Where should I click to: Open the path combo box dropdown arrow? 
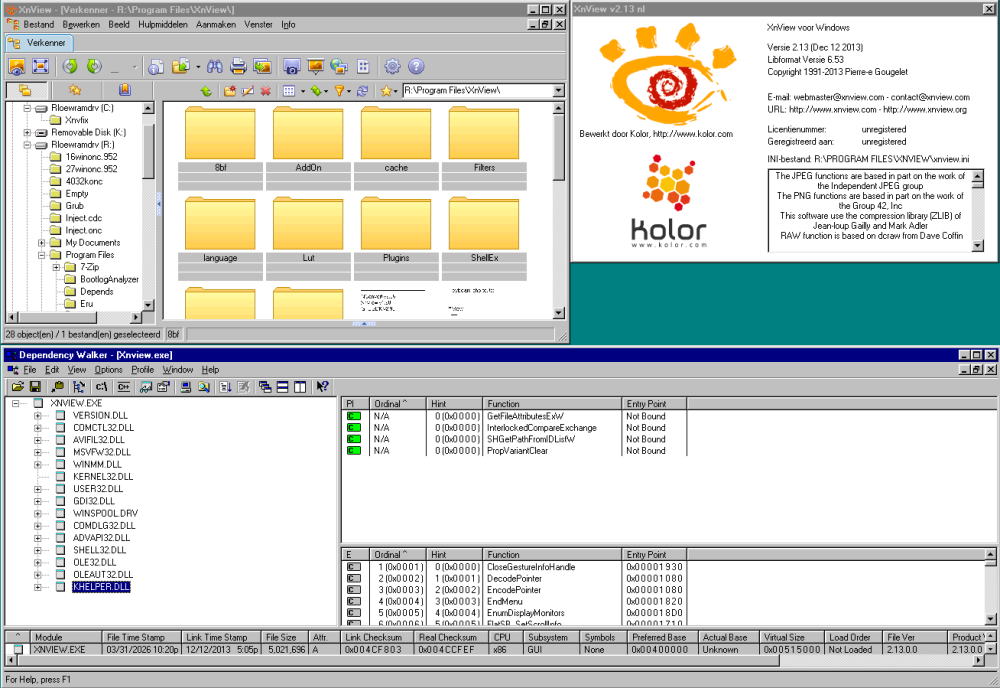pos(558,91)
